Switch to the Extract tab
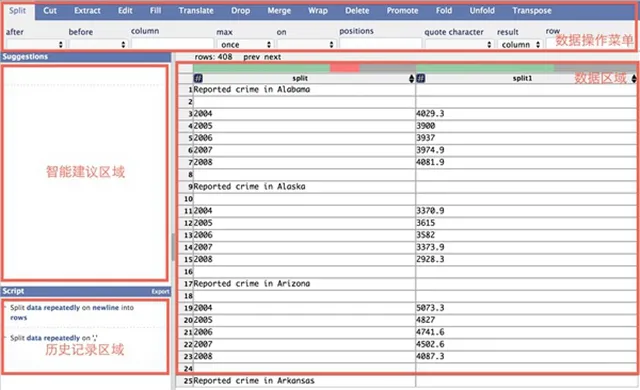The height and width of the screenshot is (390, 640). pos(87,11)
